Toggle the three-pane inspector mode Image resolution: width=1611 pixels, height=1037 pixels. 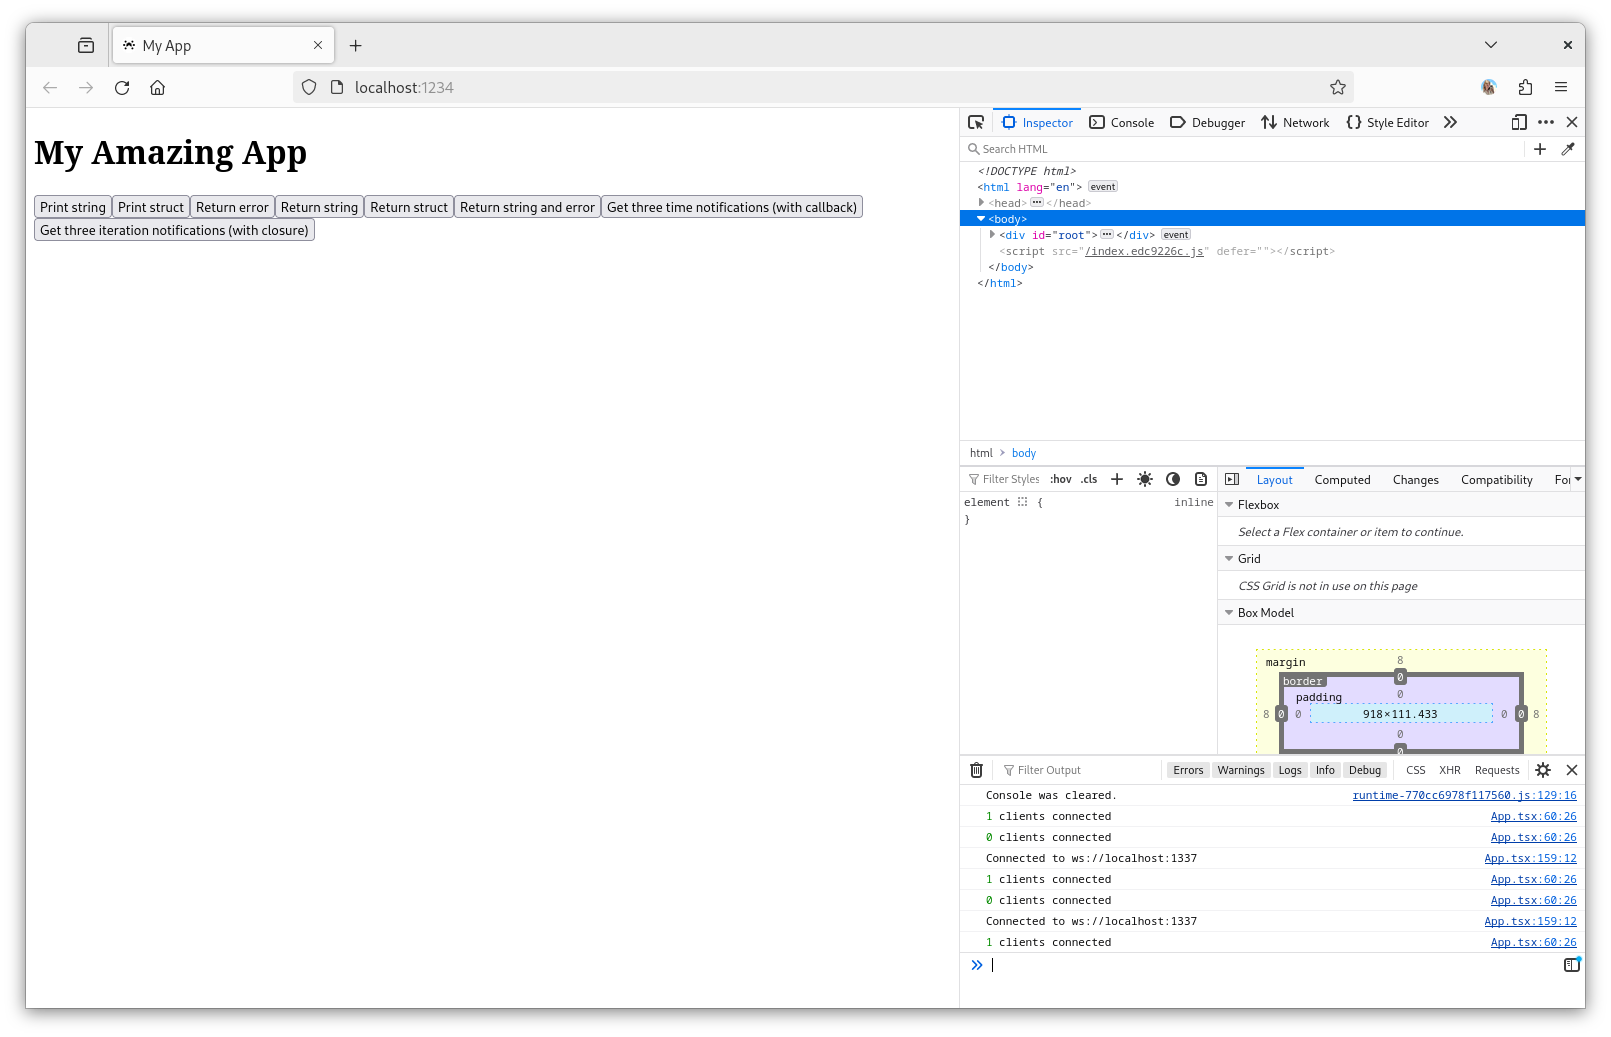click(x=1232, y=479)
